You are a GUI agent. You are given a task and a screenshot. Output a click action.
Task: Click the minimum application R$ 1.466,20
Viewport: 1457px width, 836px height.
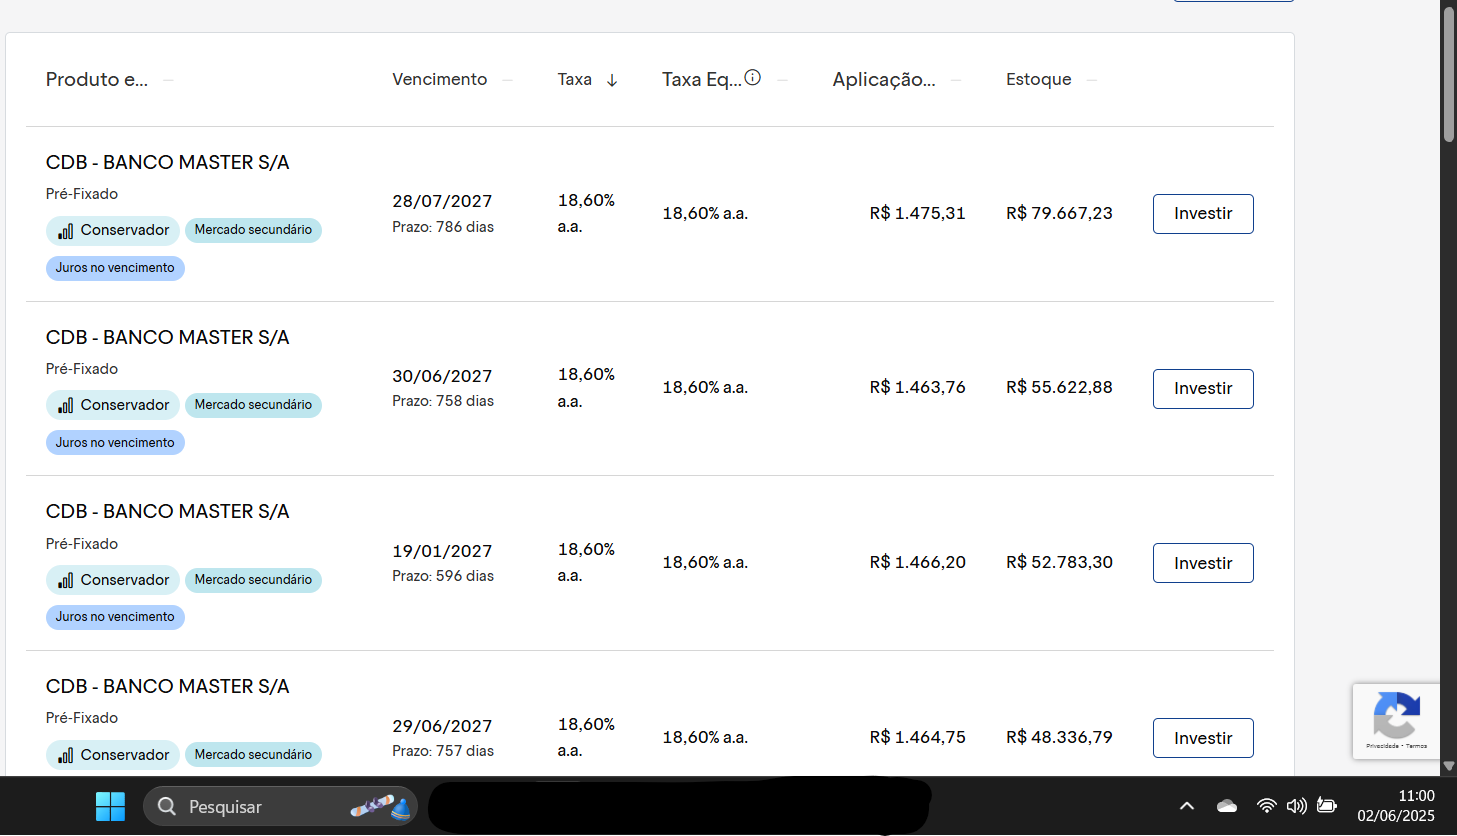[x=918, y=562]
